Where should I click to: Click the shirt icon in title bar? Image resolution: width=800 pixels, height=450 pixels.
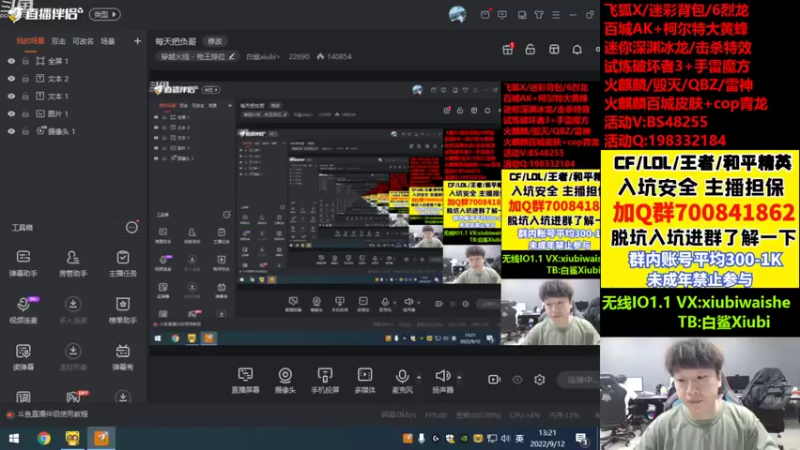(539, 15)
